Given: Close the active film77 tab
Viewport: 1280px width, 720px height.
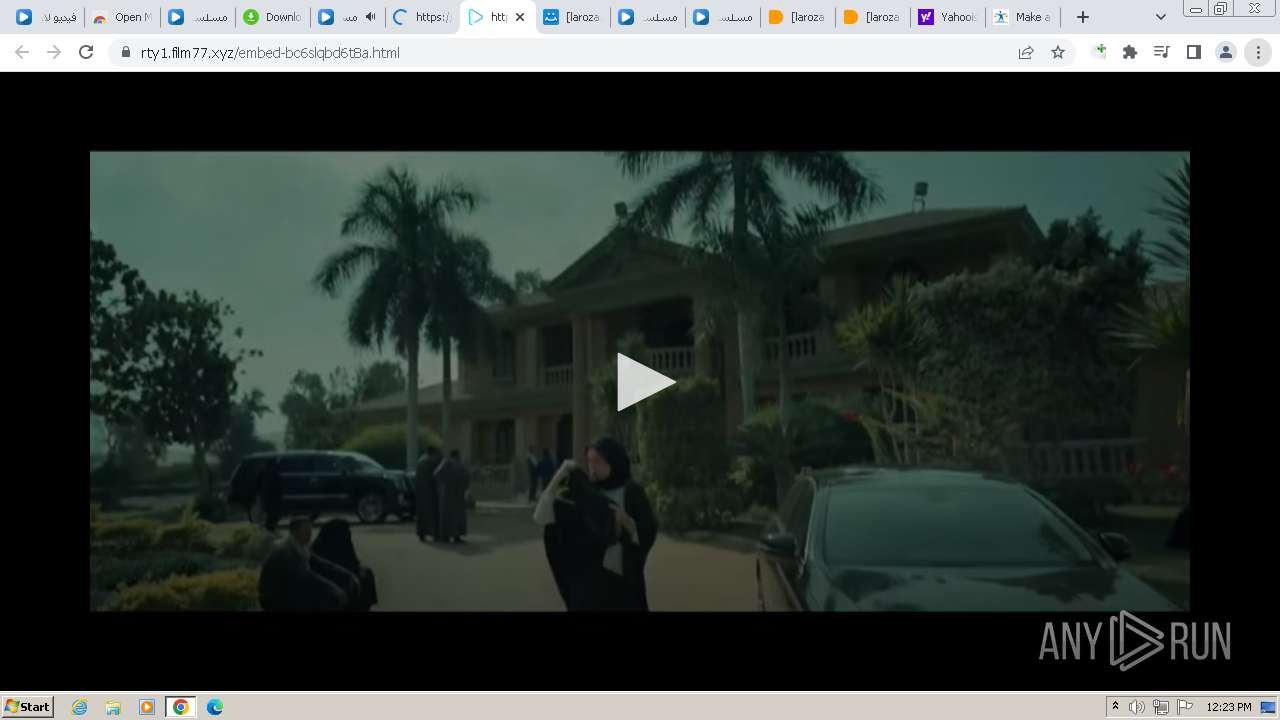Looking at the screenshot, I should pyautogui.click(x=520, y=17).
